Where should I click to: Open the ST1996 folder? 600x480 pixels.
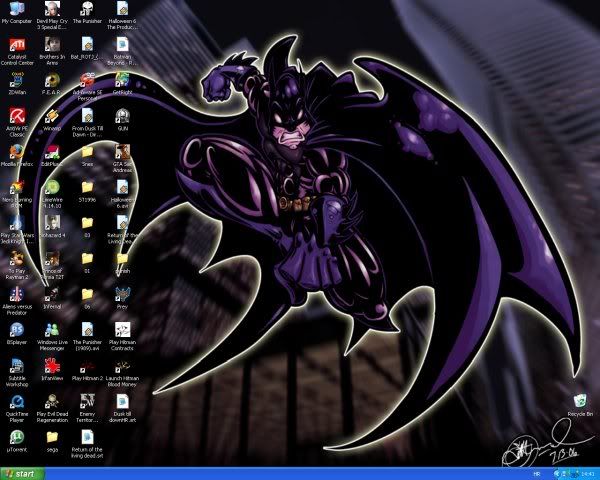click(x=87, y=191)
